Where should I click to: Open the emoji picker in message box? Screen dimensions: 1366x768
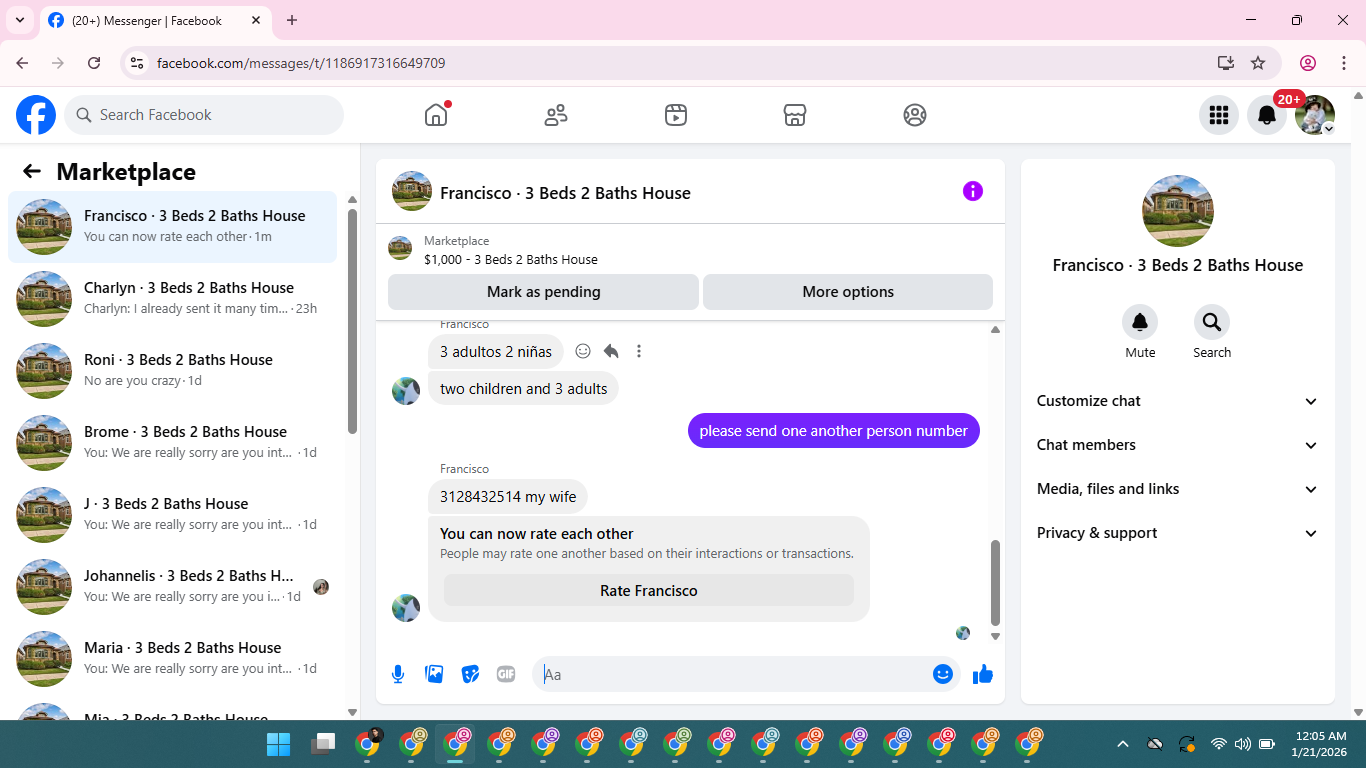click(x=943, y=674)
